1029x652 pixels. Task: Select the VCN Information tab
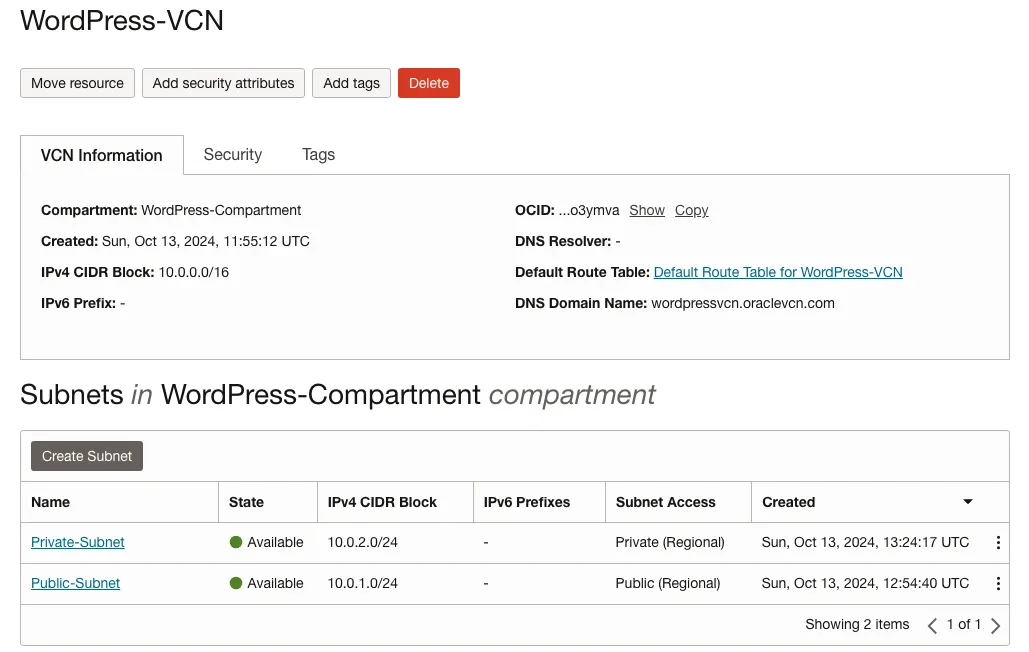101,155
